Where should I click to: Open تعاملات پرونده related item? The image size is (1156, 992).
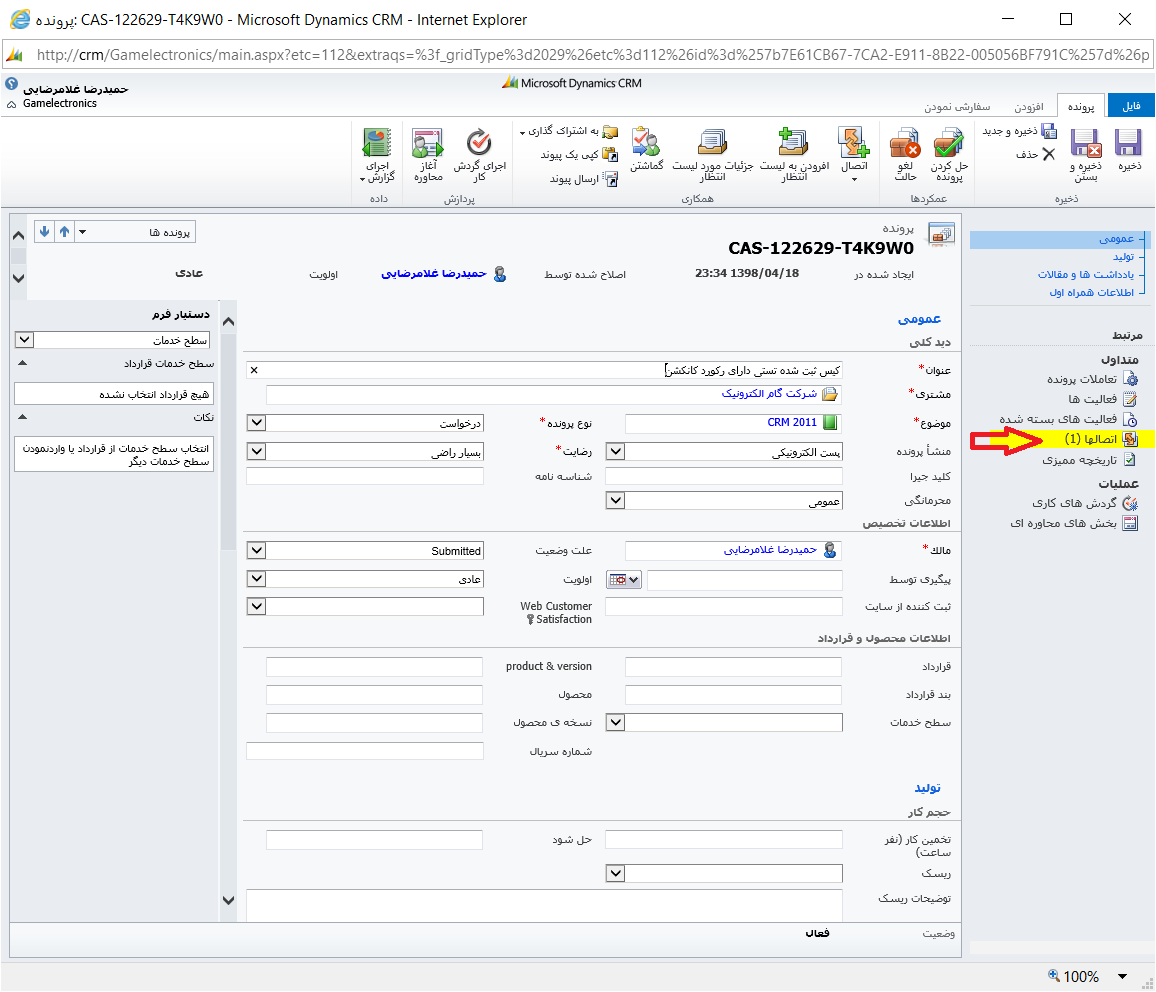1092,379
